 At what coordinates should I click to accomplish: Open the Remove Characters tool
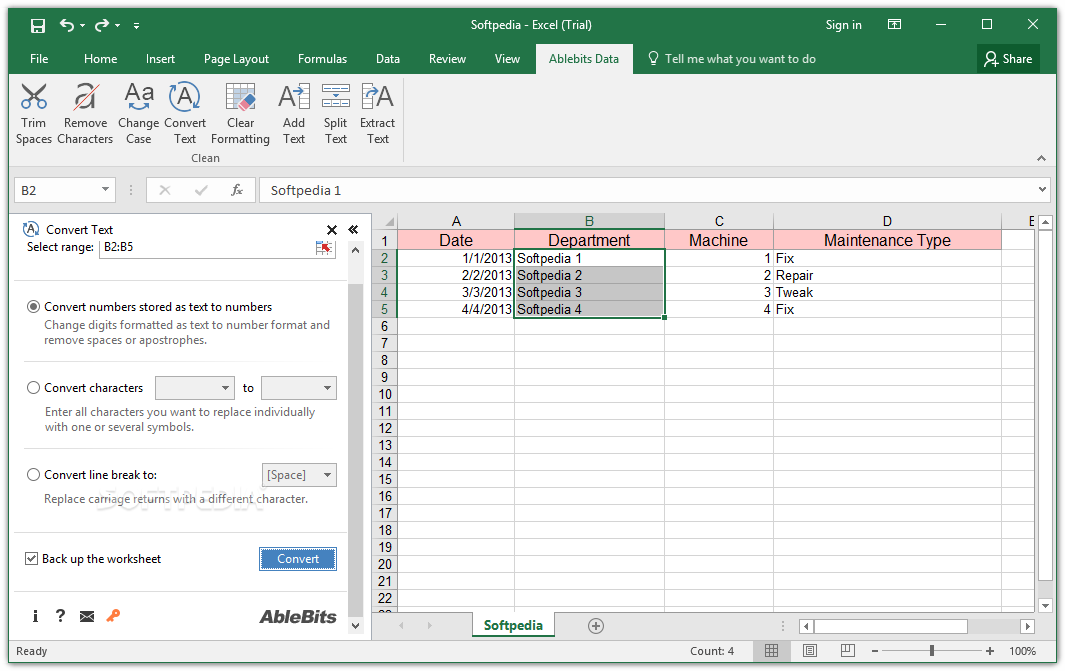[x=85, y=113]
